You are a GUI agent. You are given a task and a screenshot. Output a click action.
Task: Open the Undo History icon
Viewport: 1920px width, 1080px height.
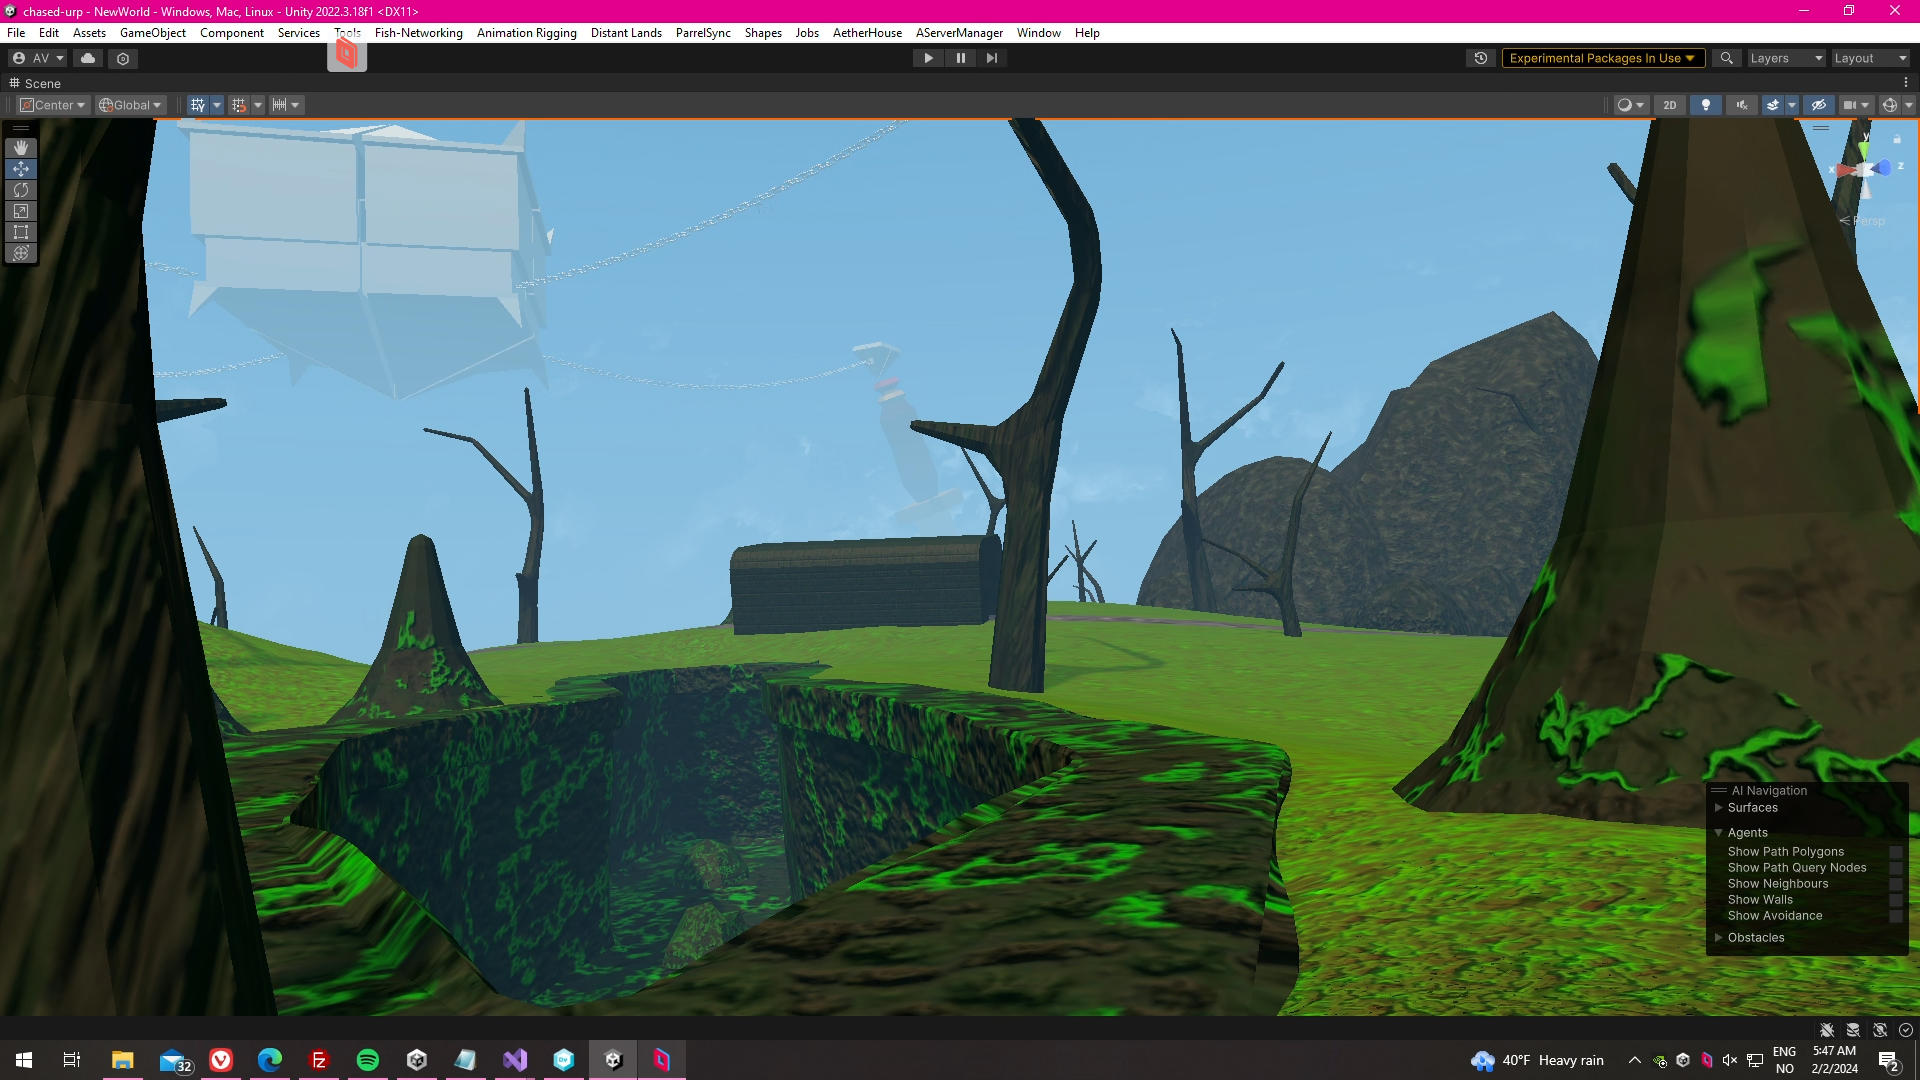(1481, 58)
